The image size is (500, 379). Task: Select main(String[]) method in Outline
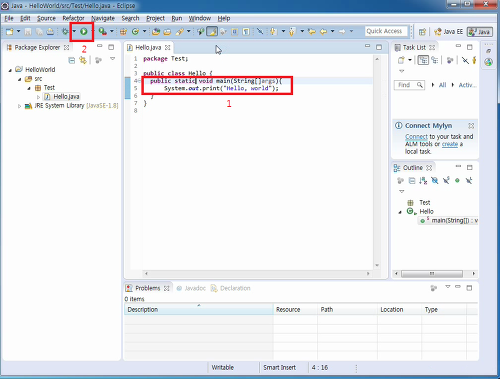click(x=449, y=221)
